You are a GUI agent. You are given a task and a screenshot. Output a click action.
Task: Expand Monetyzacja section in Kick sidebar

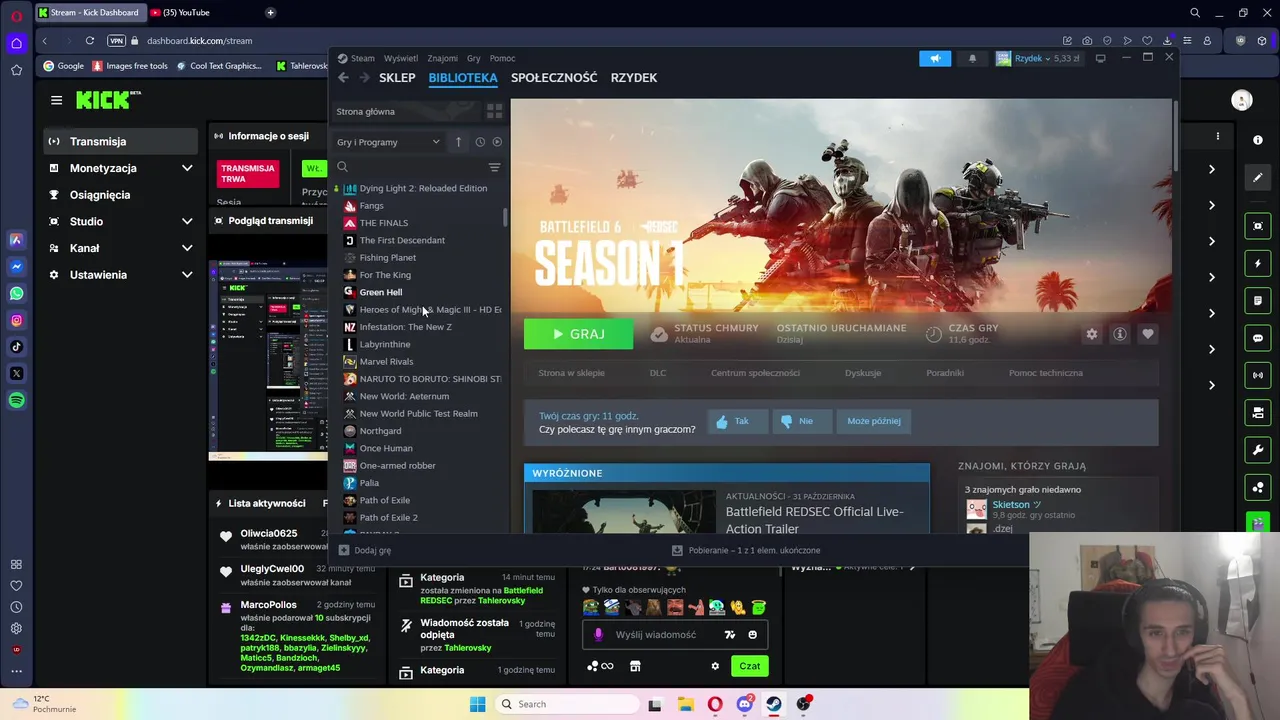click(x=186, y=168)
